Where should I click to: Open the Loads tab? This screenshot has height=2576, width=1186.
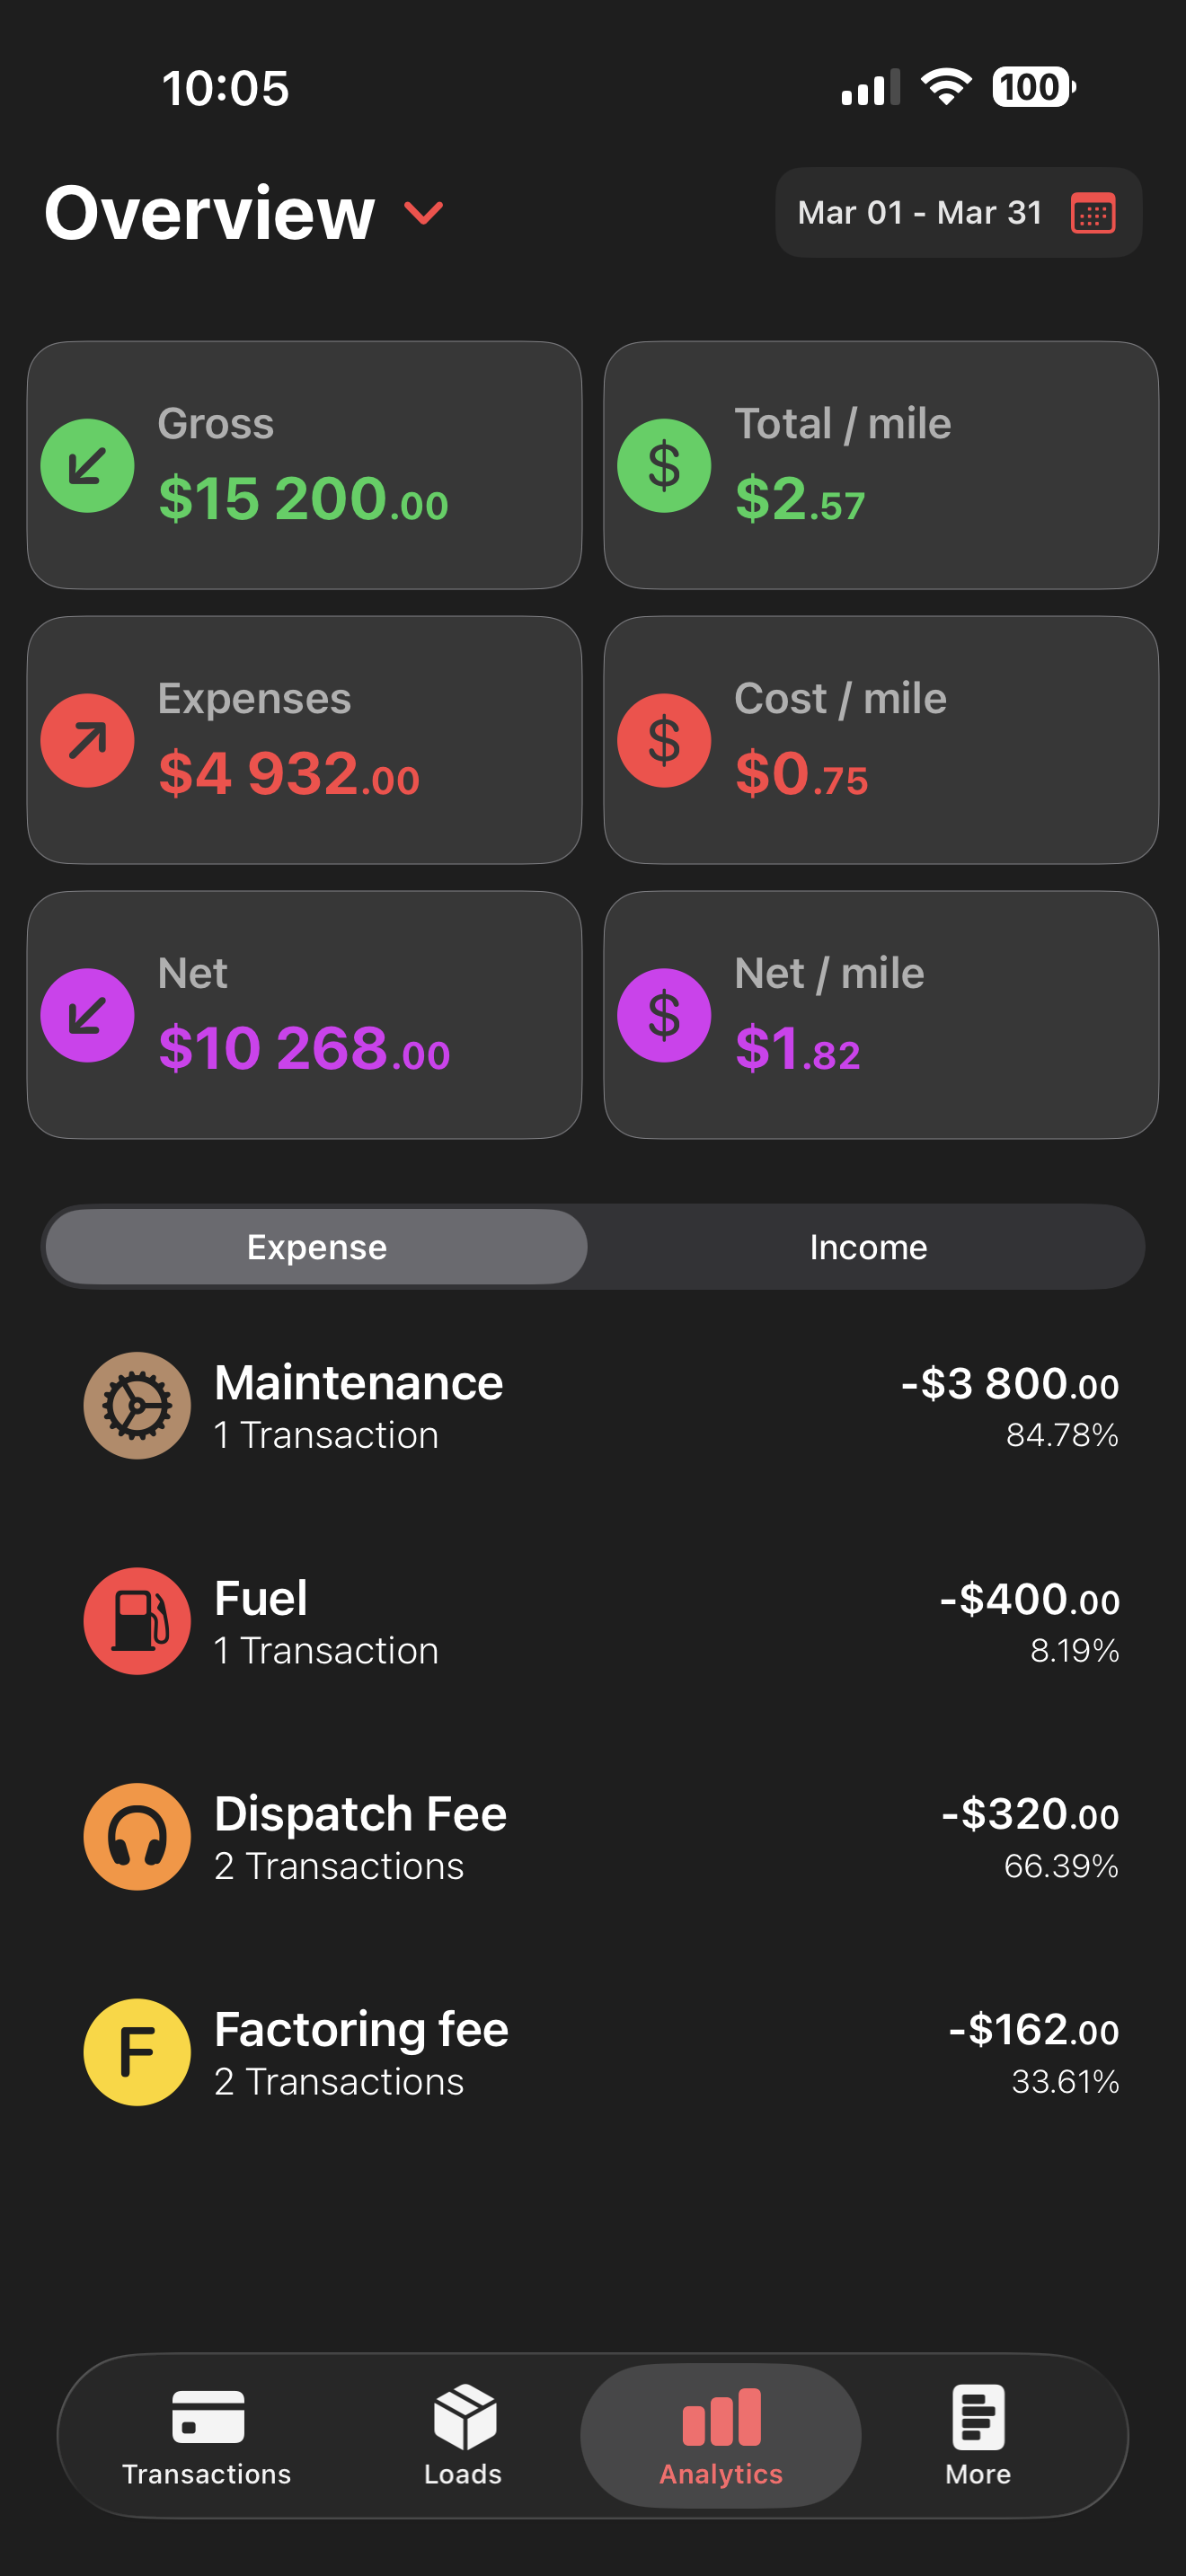click(x=463, y=2435)
